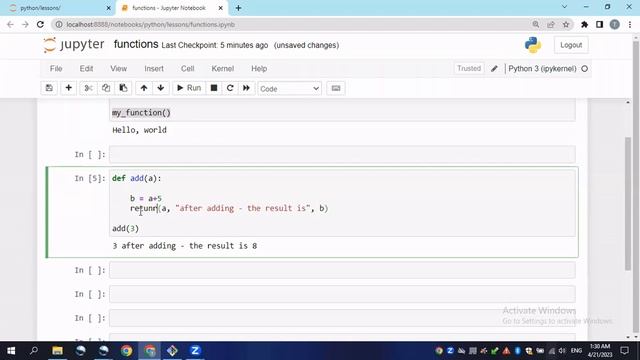Run the selected cell
The width and height of the screenshot is (640, 360).
point(189,88)
